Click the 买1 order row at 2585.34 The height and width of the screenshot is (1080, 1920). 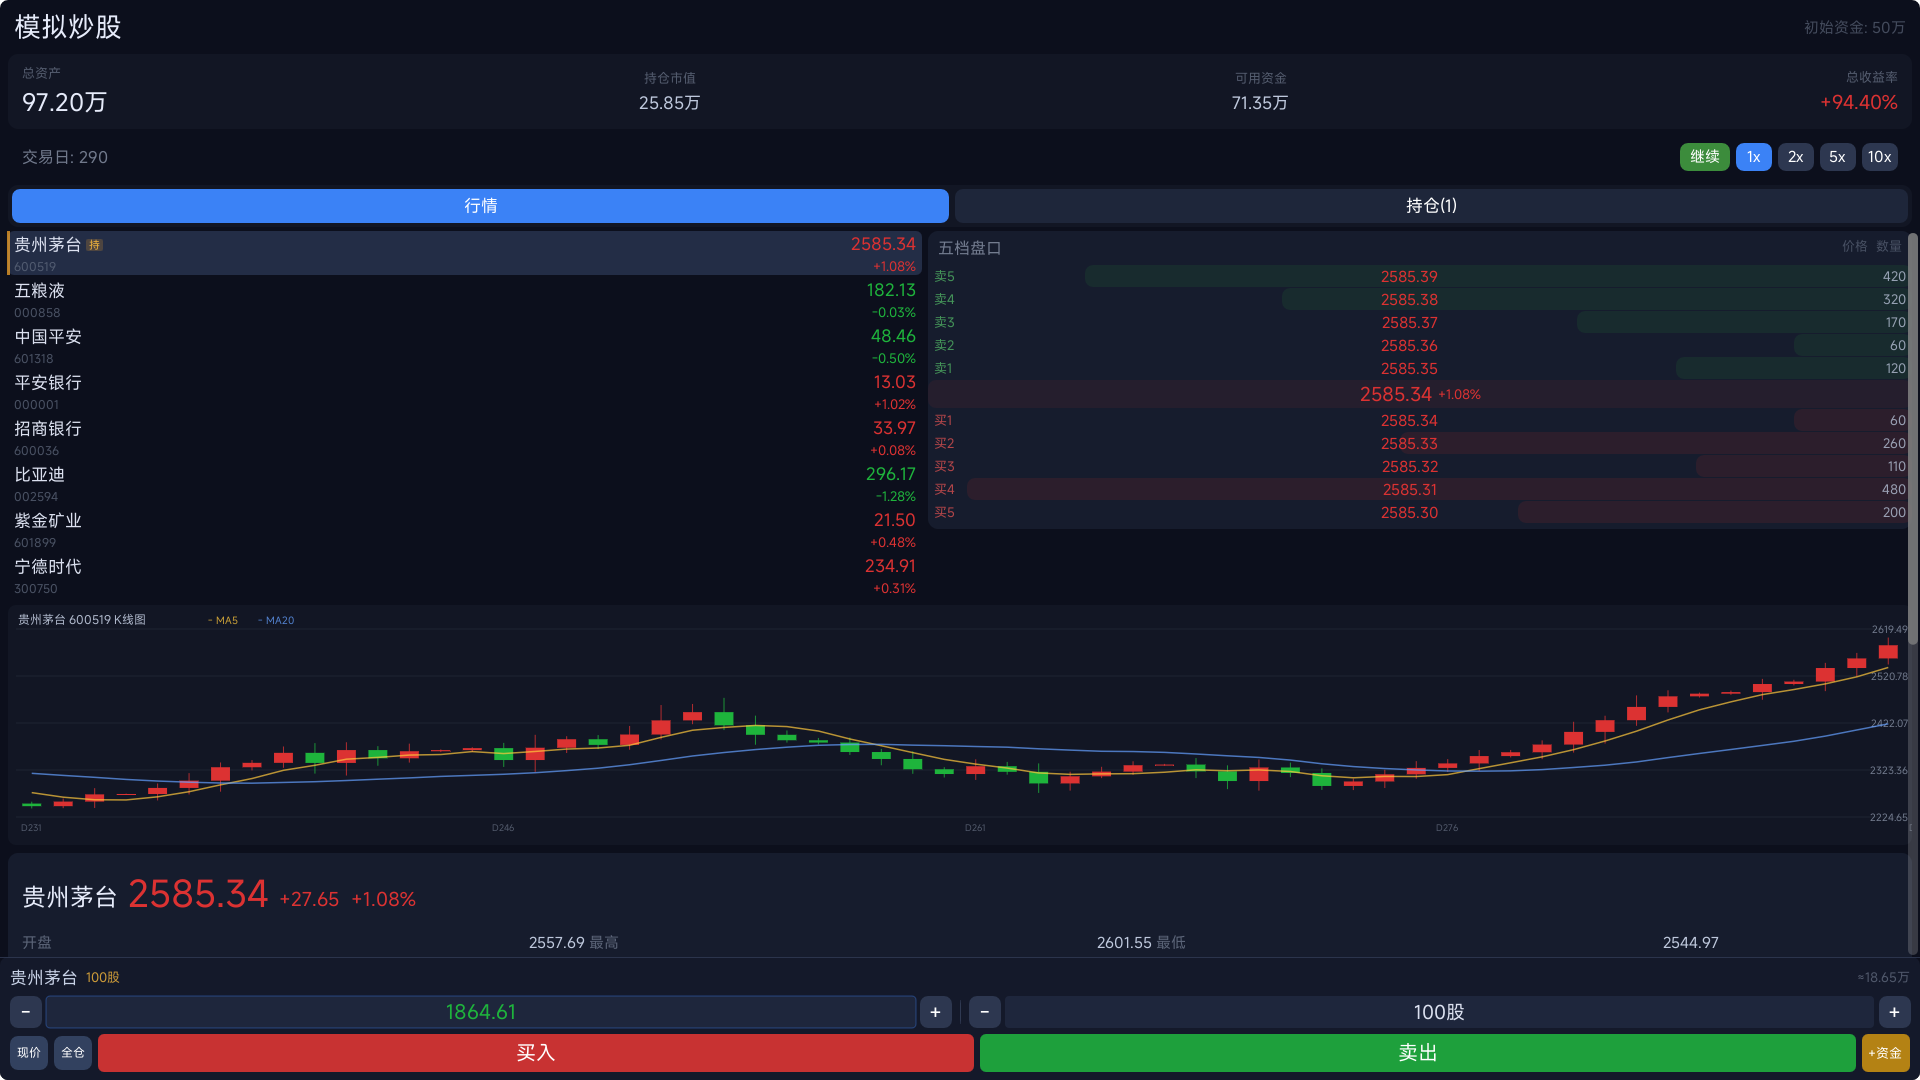(1419, 420)
